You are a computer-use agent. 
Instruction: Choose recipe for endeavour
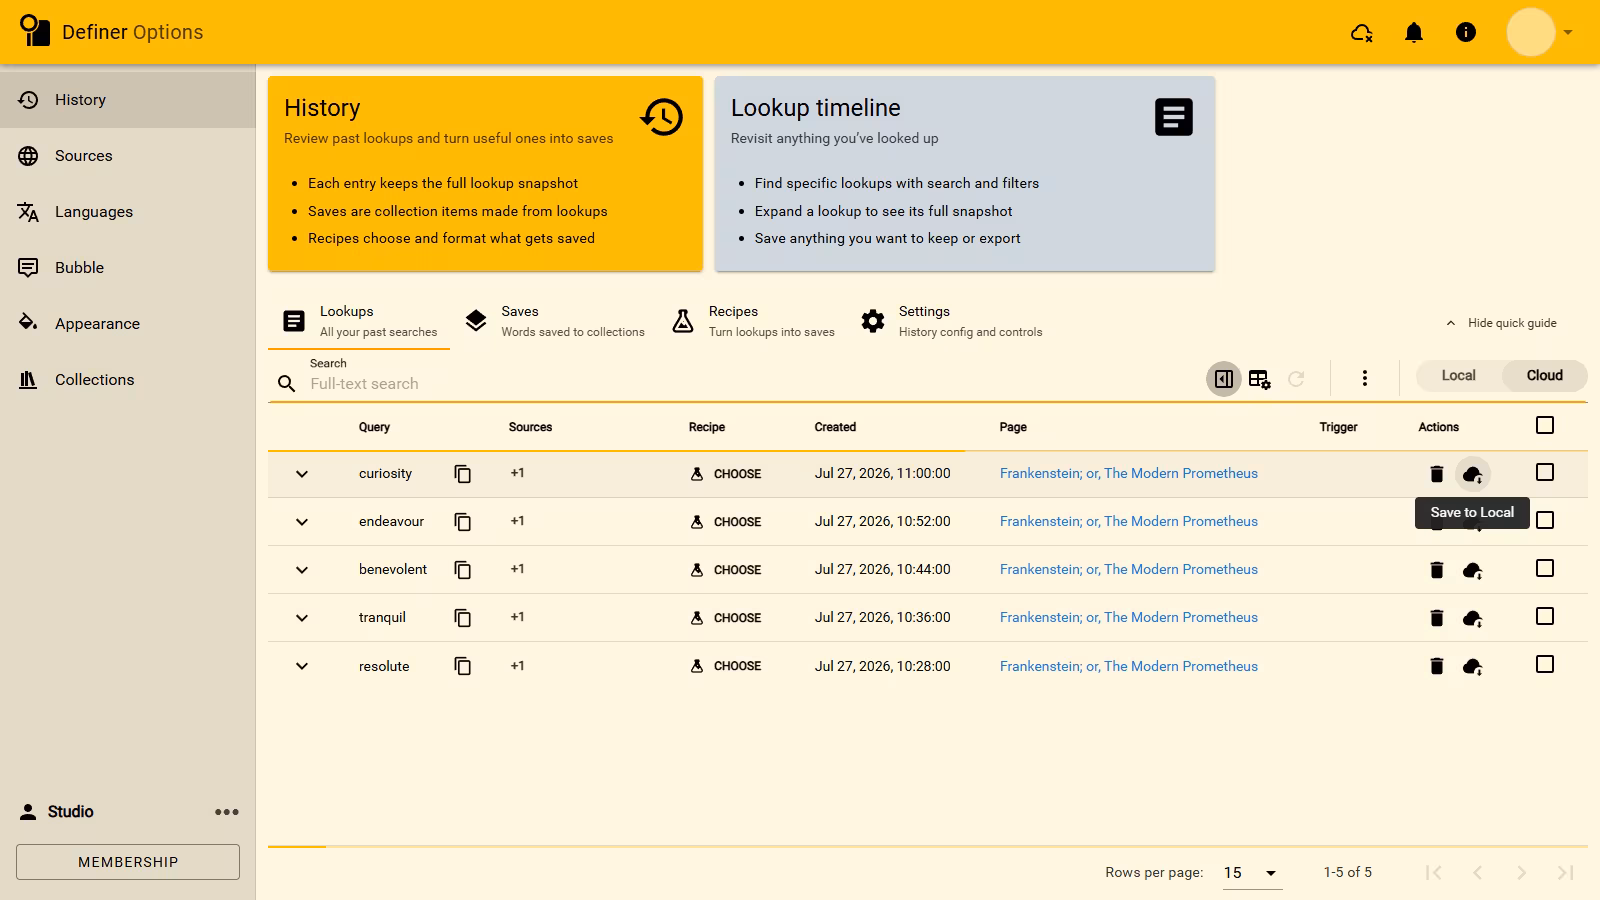coord(726,522)
